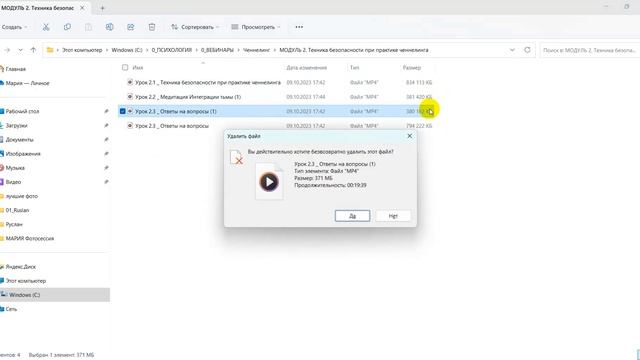Confirm deletion with Да button

(352, 216)
